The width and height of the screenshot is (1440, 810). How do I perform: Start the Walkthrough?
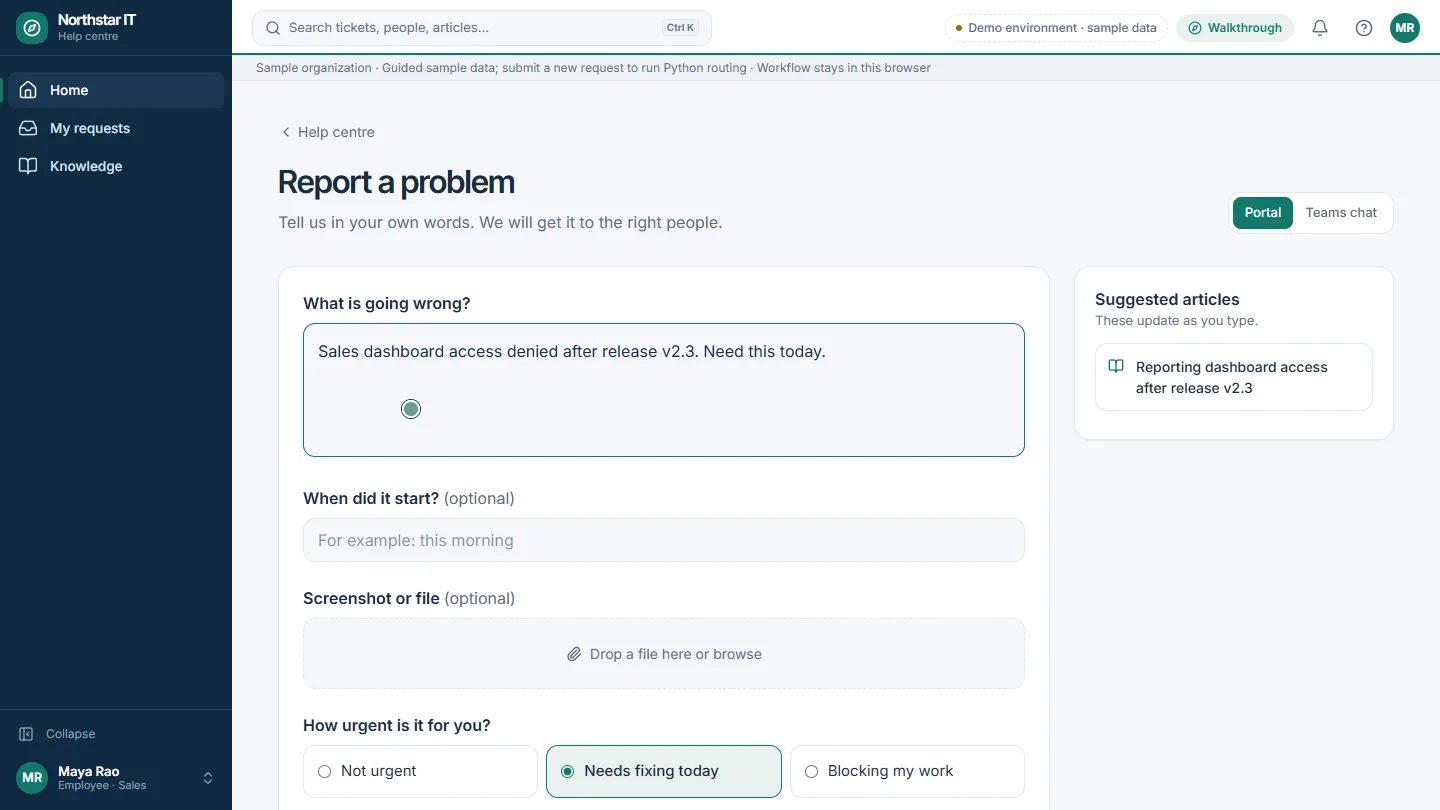[1235, 28]
